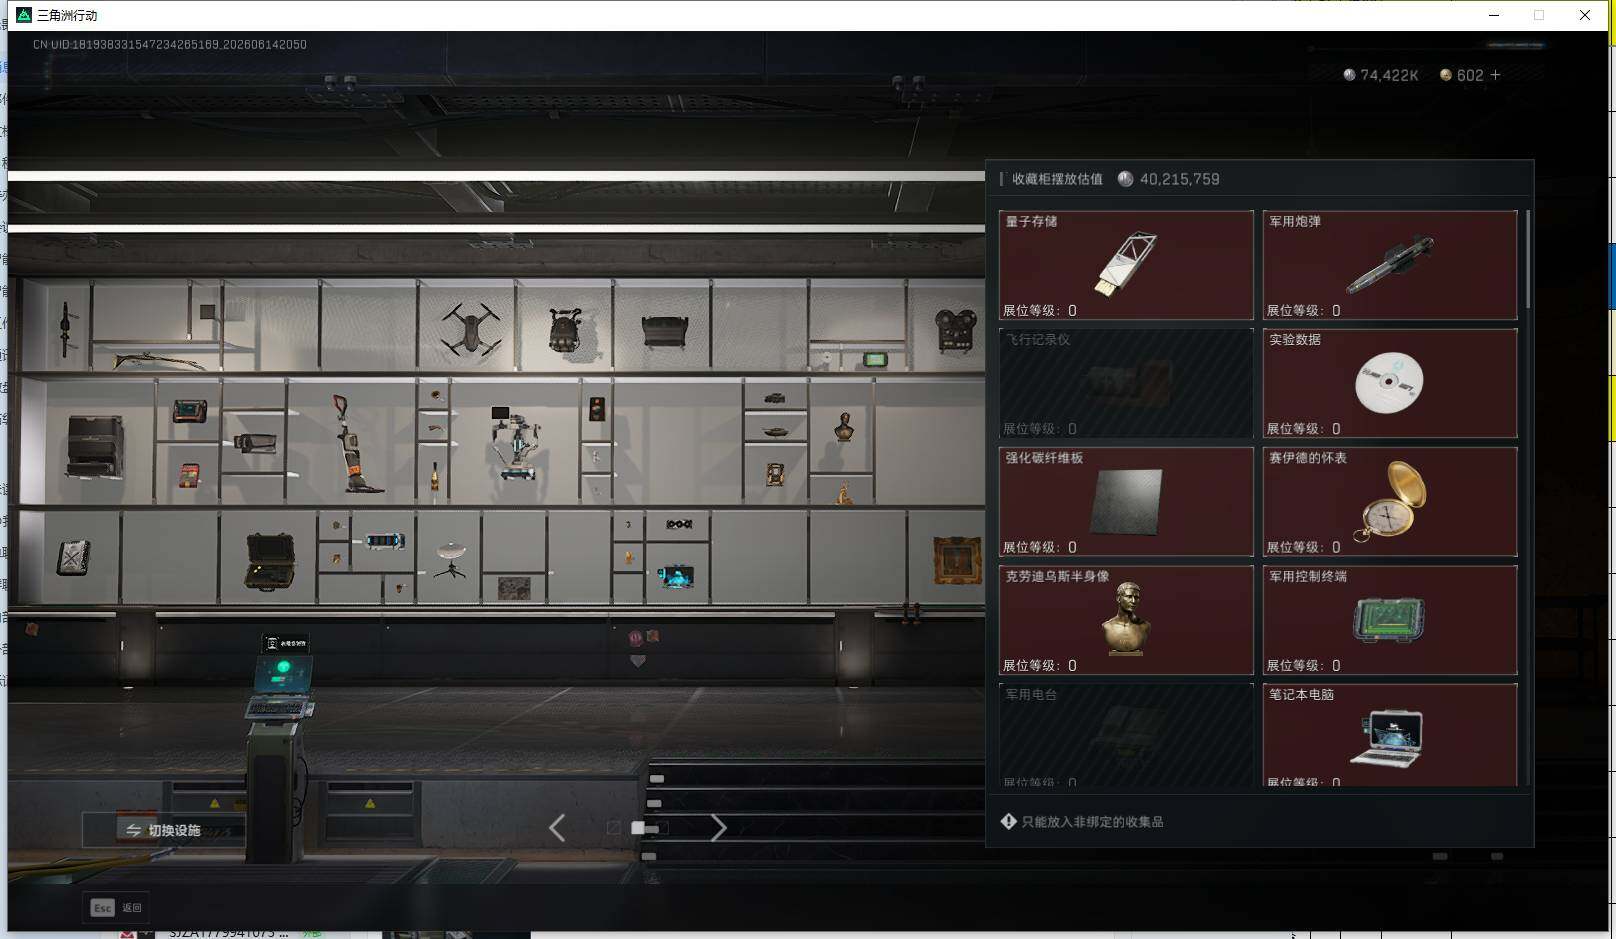This screenshot has width=1616, height=939.
Task: Click the plus icon beside 602 currency
Action: [x=1495, y=75]
